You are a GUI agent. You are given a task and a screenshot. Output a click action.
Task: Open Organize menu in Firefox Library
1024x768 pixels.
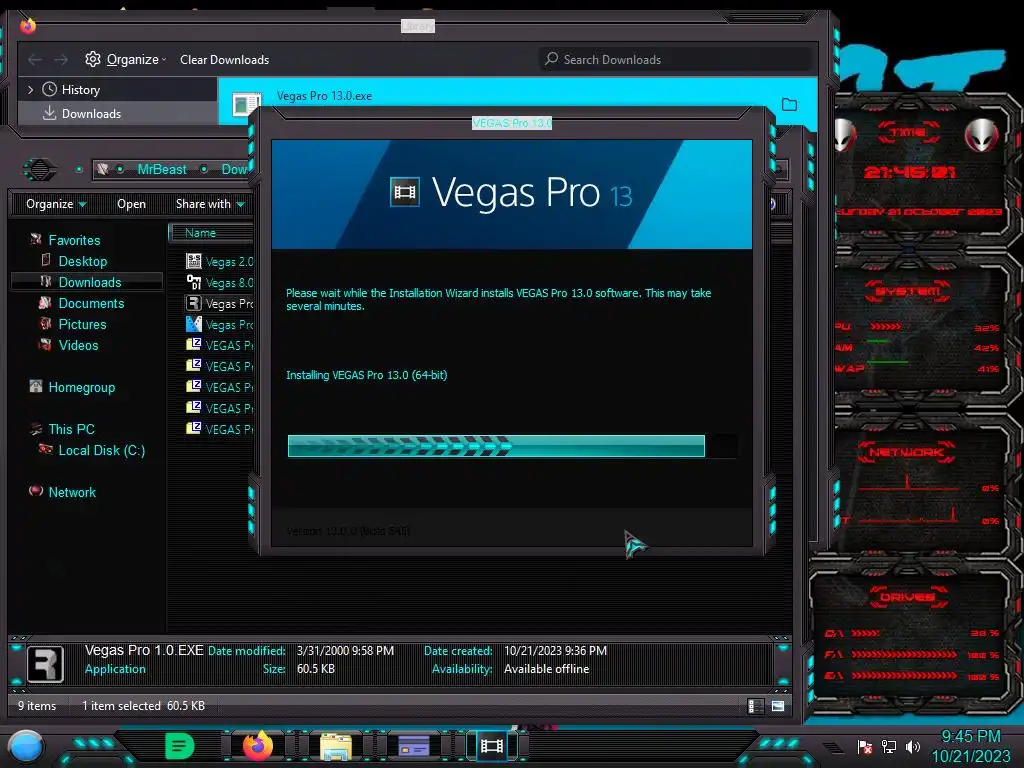pos(125,59)
